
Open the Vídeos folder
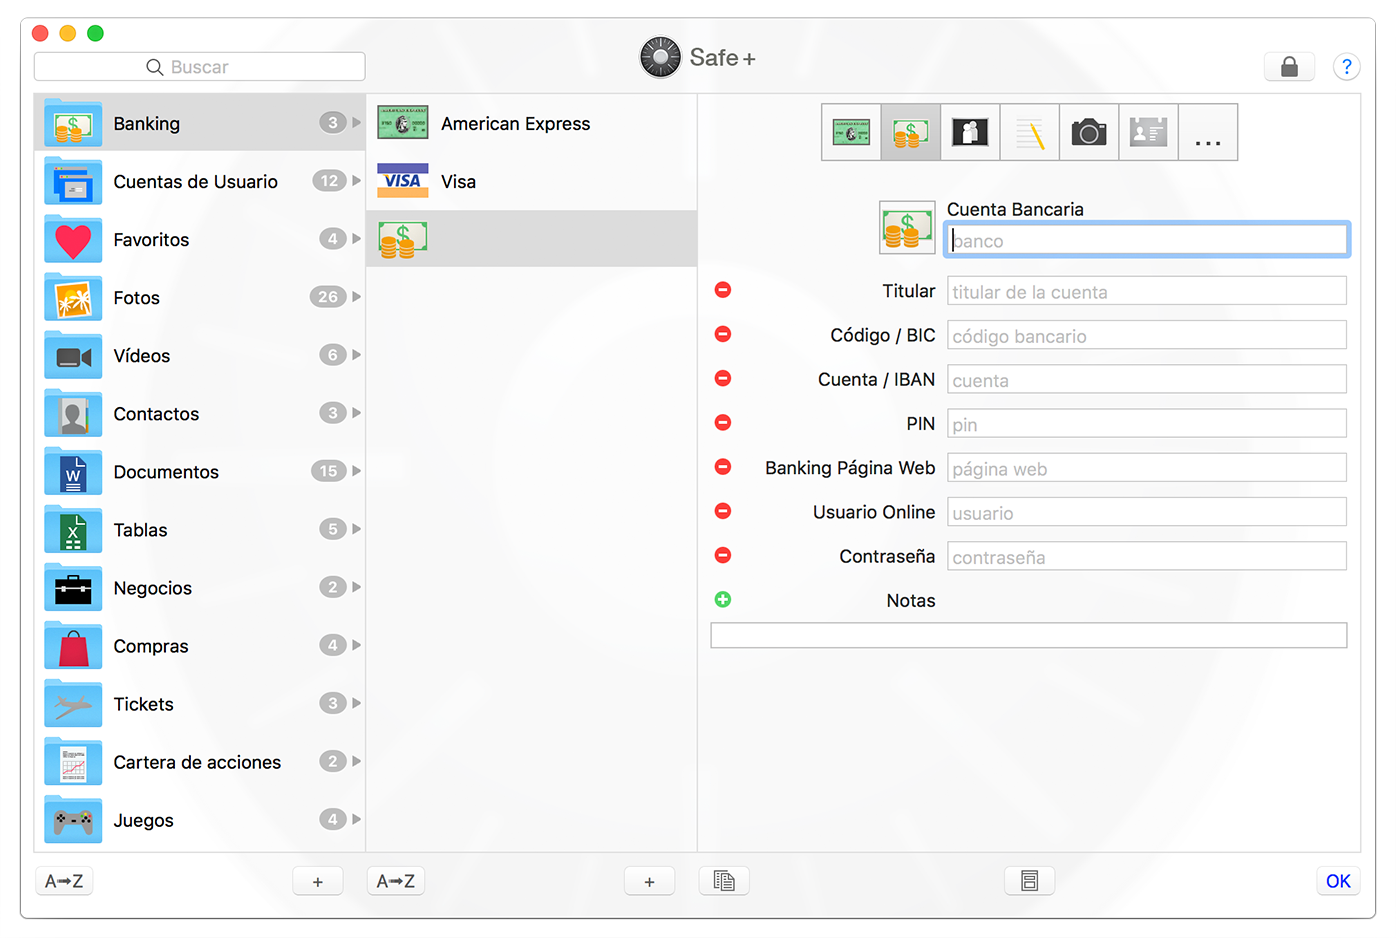199,355
